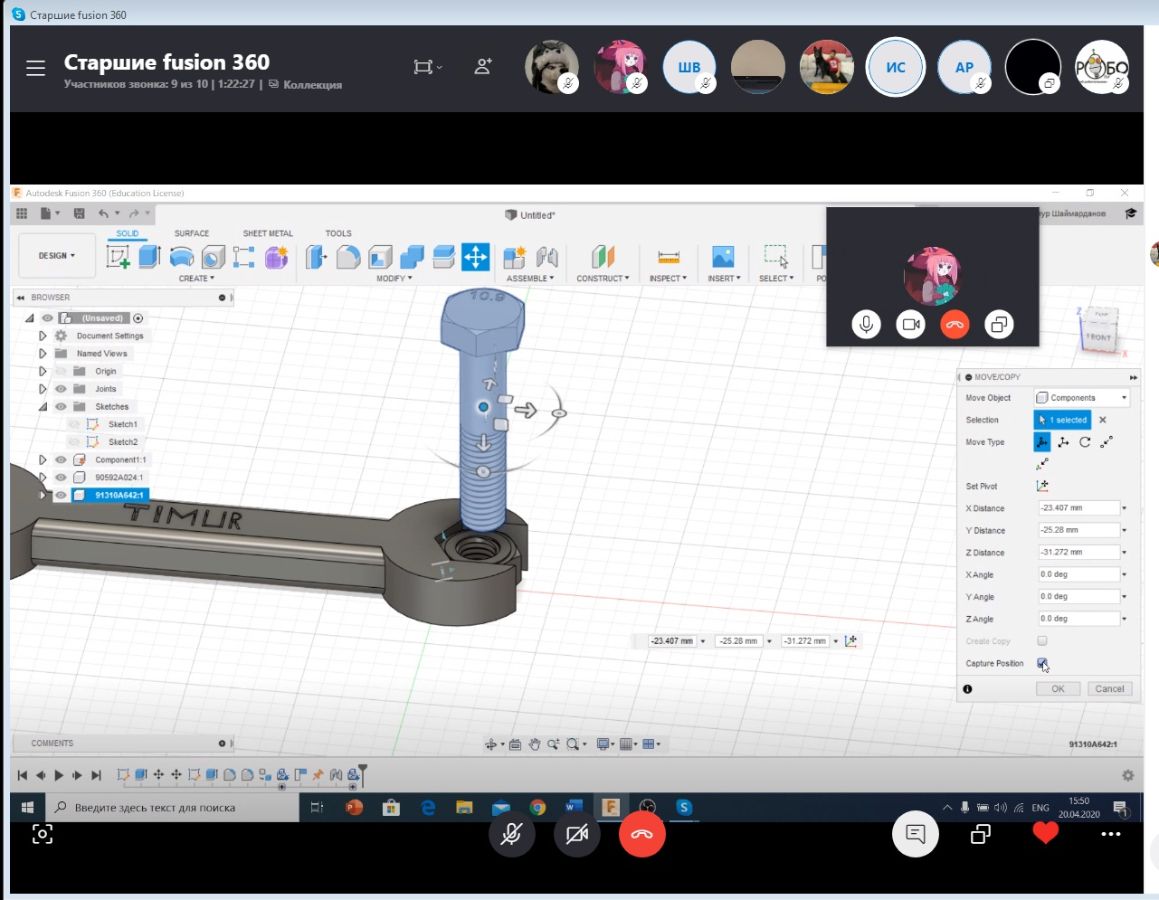Open the Design workspace dropdown

click(57, 256)
